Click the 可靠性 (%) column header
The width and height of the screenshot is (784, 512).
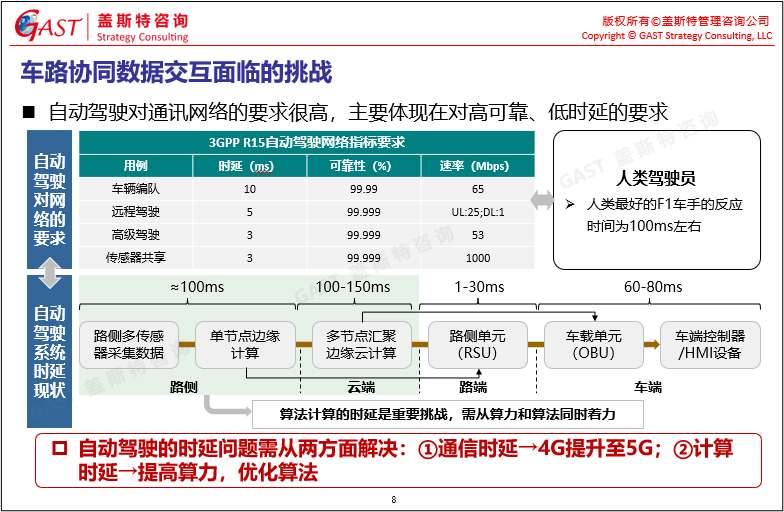click(363, 165)
